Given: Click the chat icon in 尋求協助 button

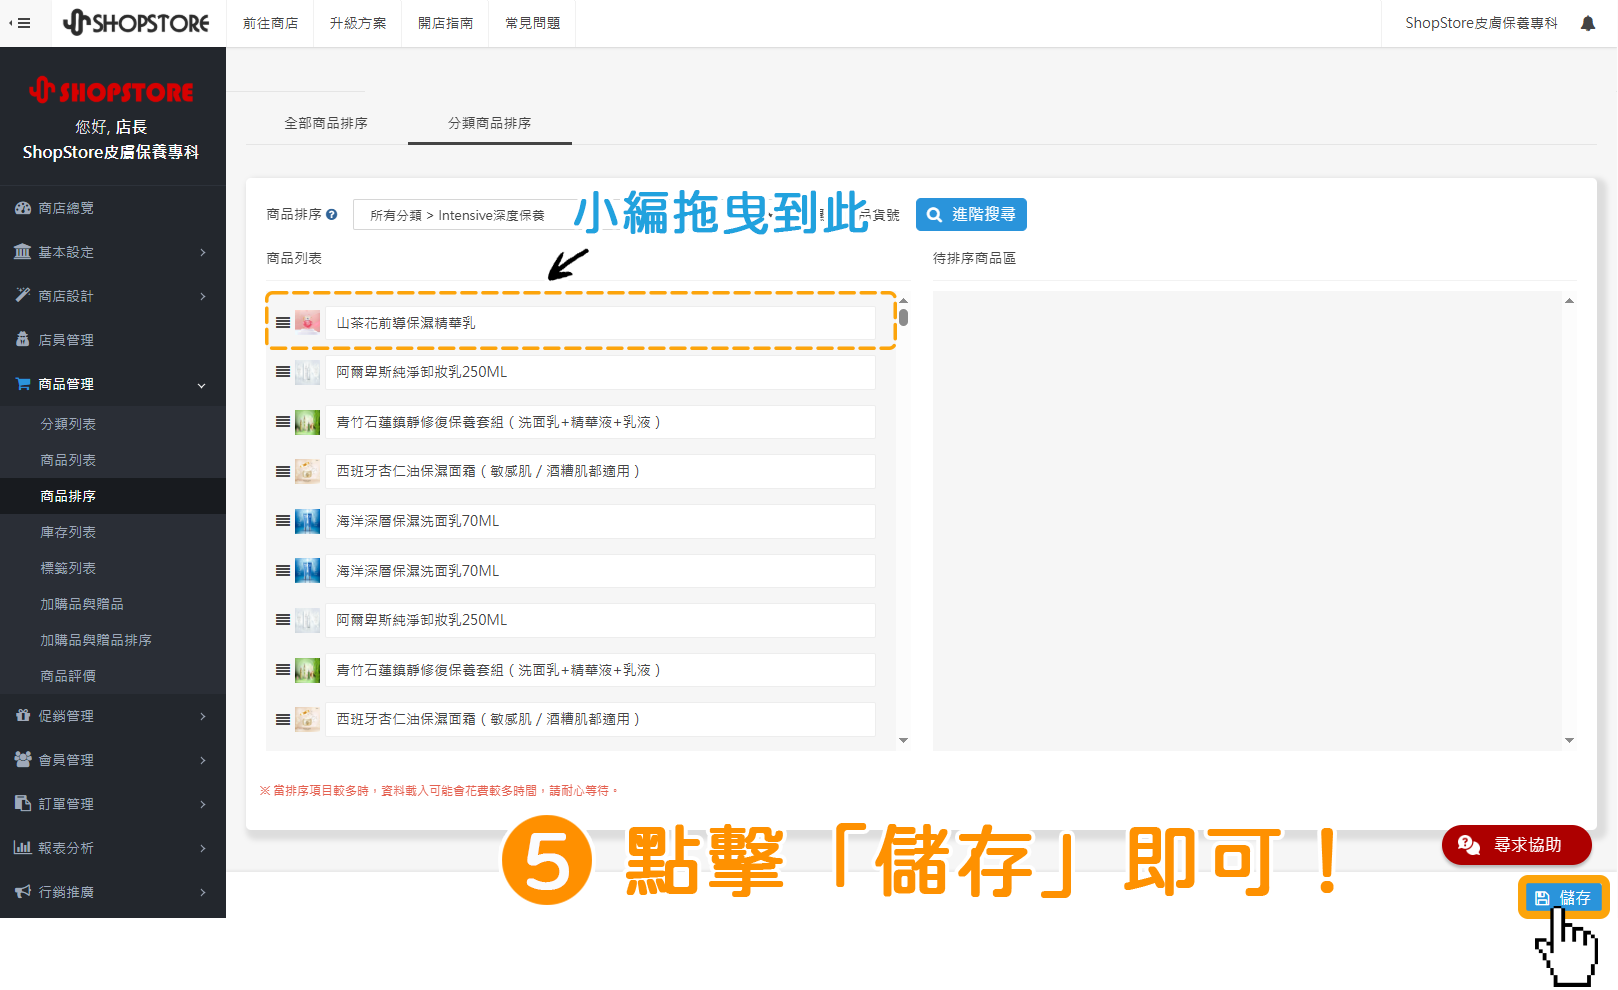Looking at the screenshot, I should tap(1469, 845).
